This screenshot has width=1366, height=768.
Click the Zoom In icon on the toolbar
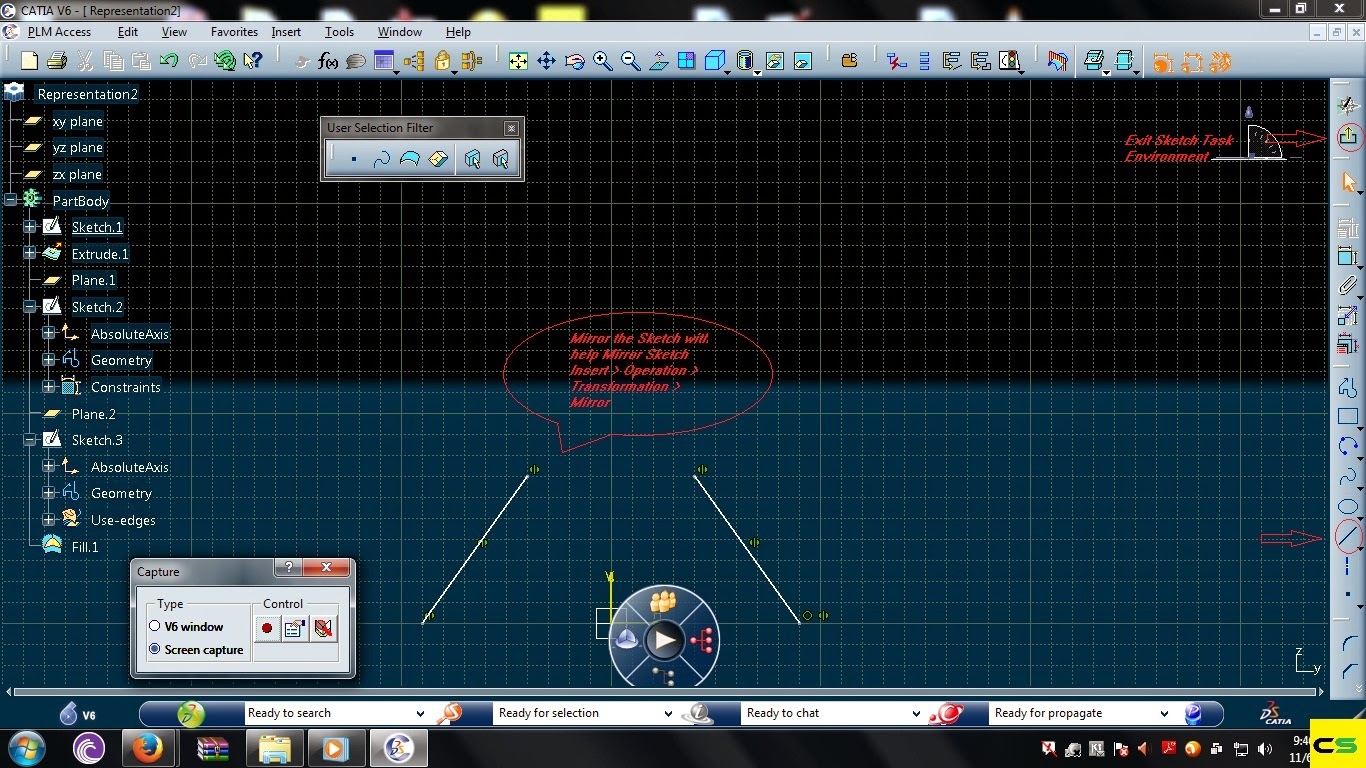(x=602, y=61)
